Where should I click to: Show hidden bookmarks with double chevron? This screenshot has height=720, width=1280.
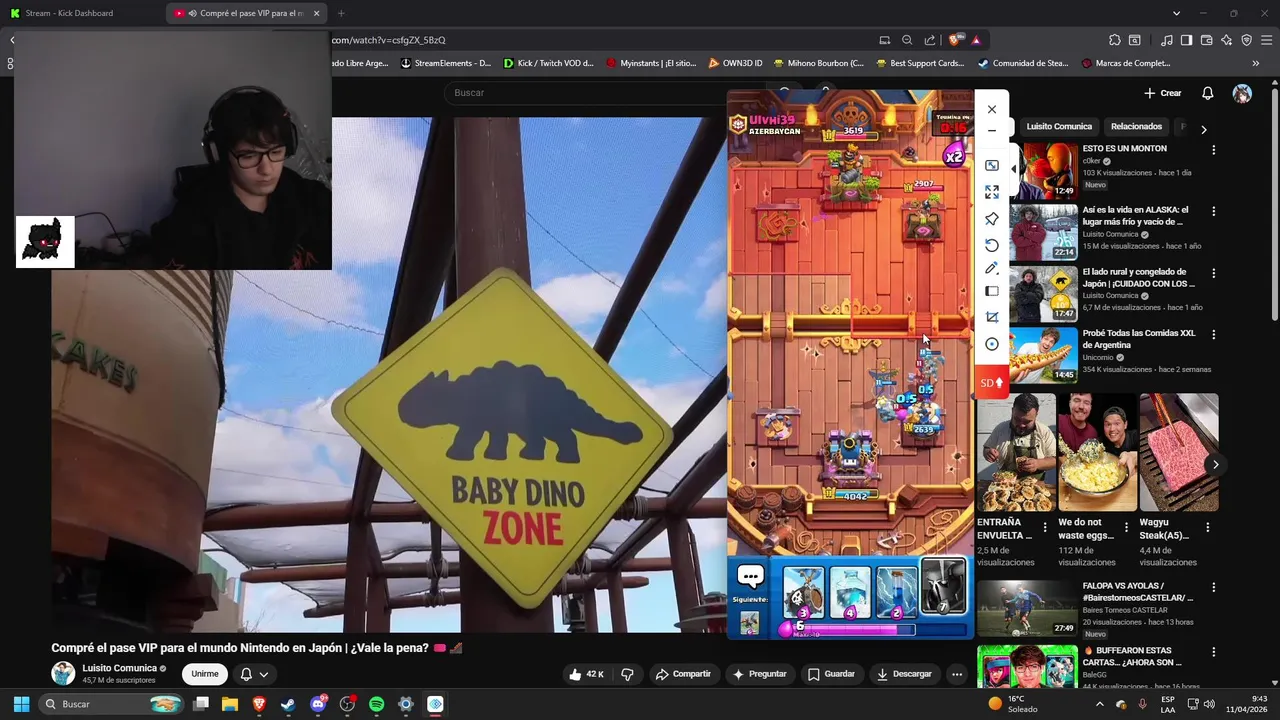1256,63
